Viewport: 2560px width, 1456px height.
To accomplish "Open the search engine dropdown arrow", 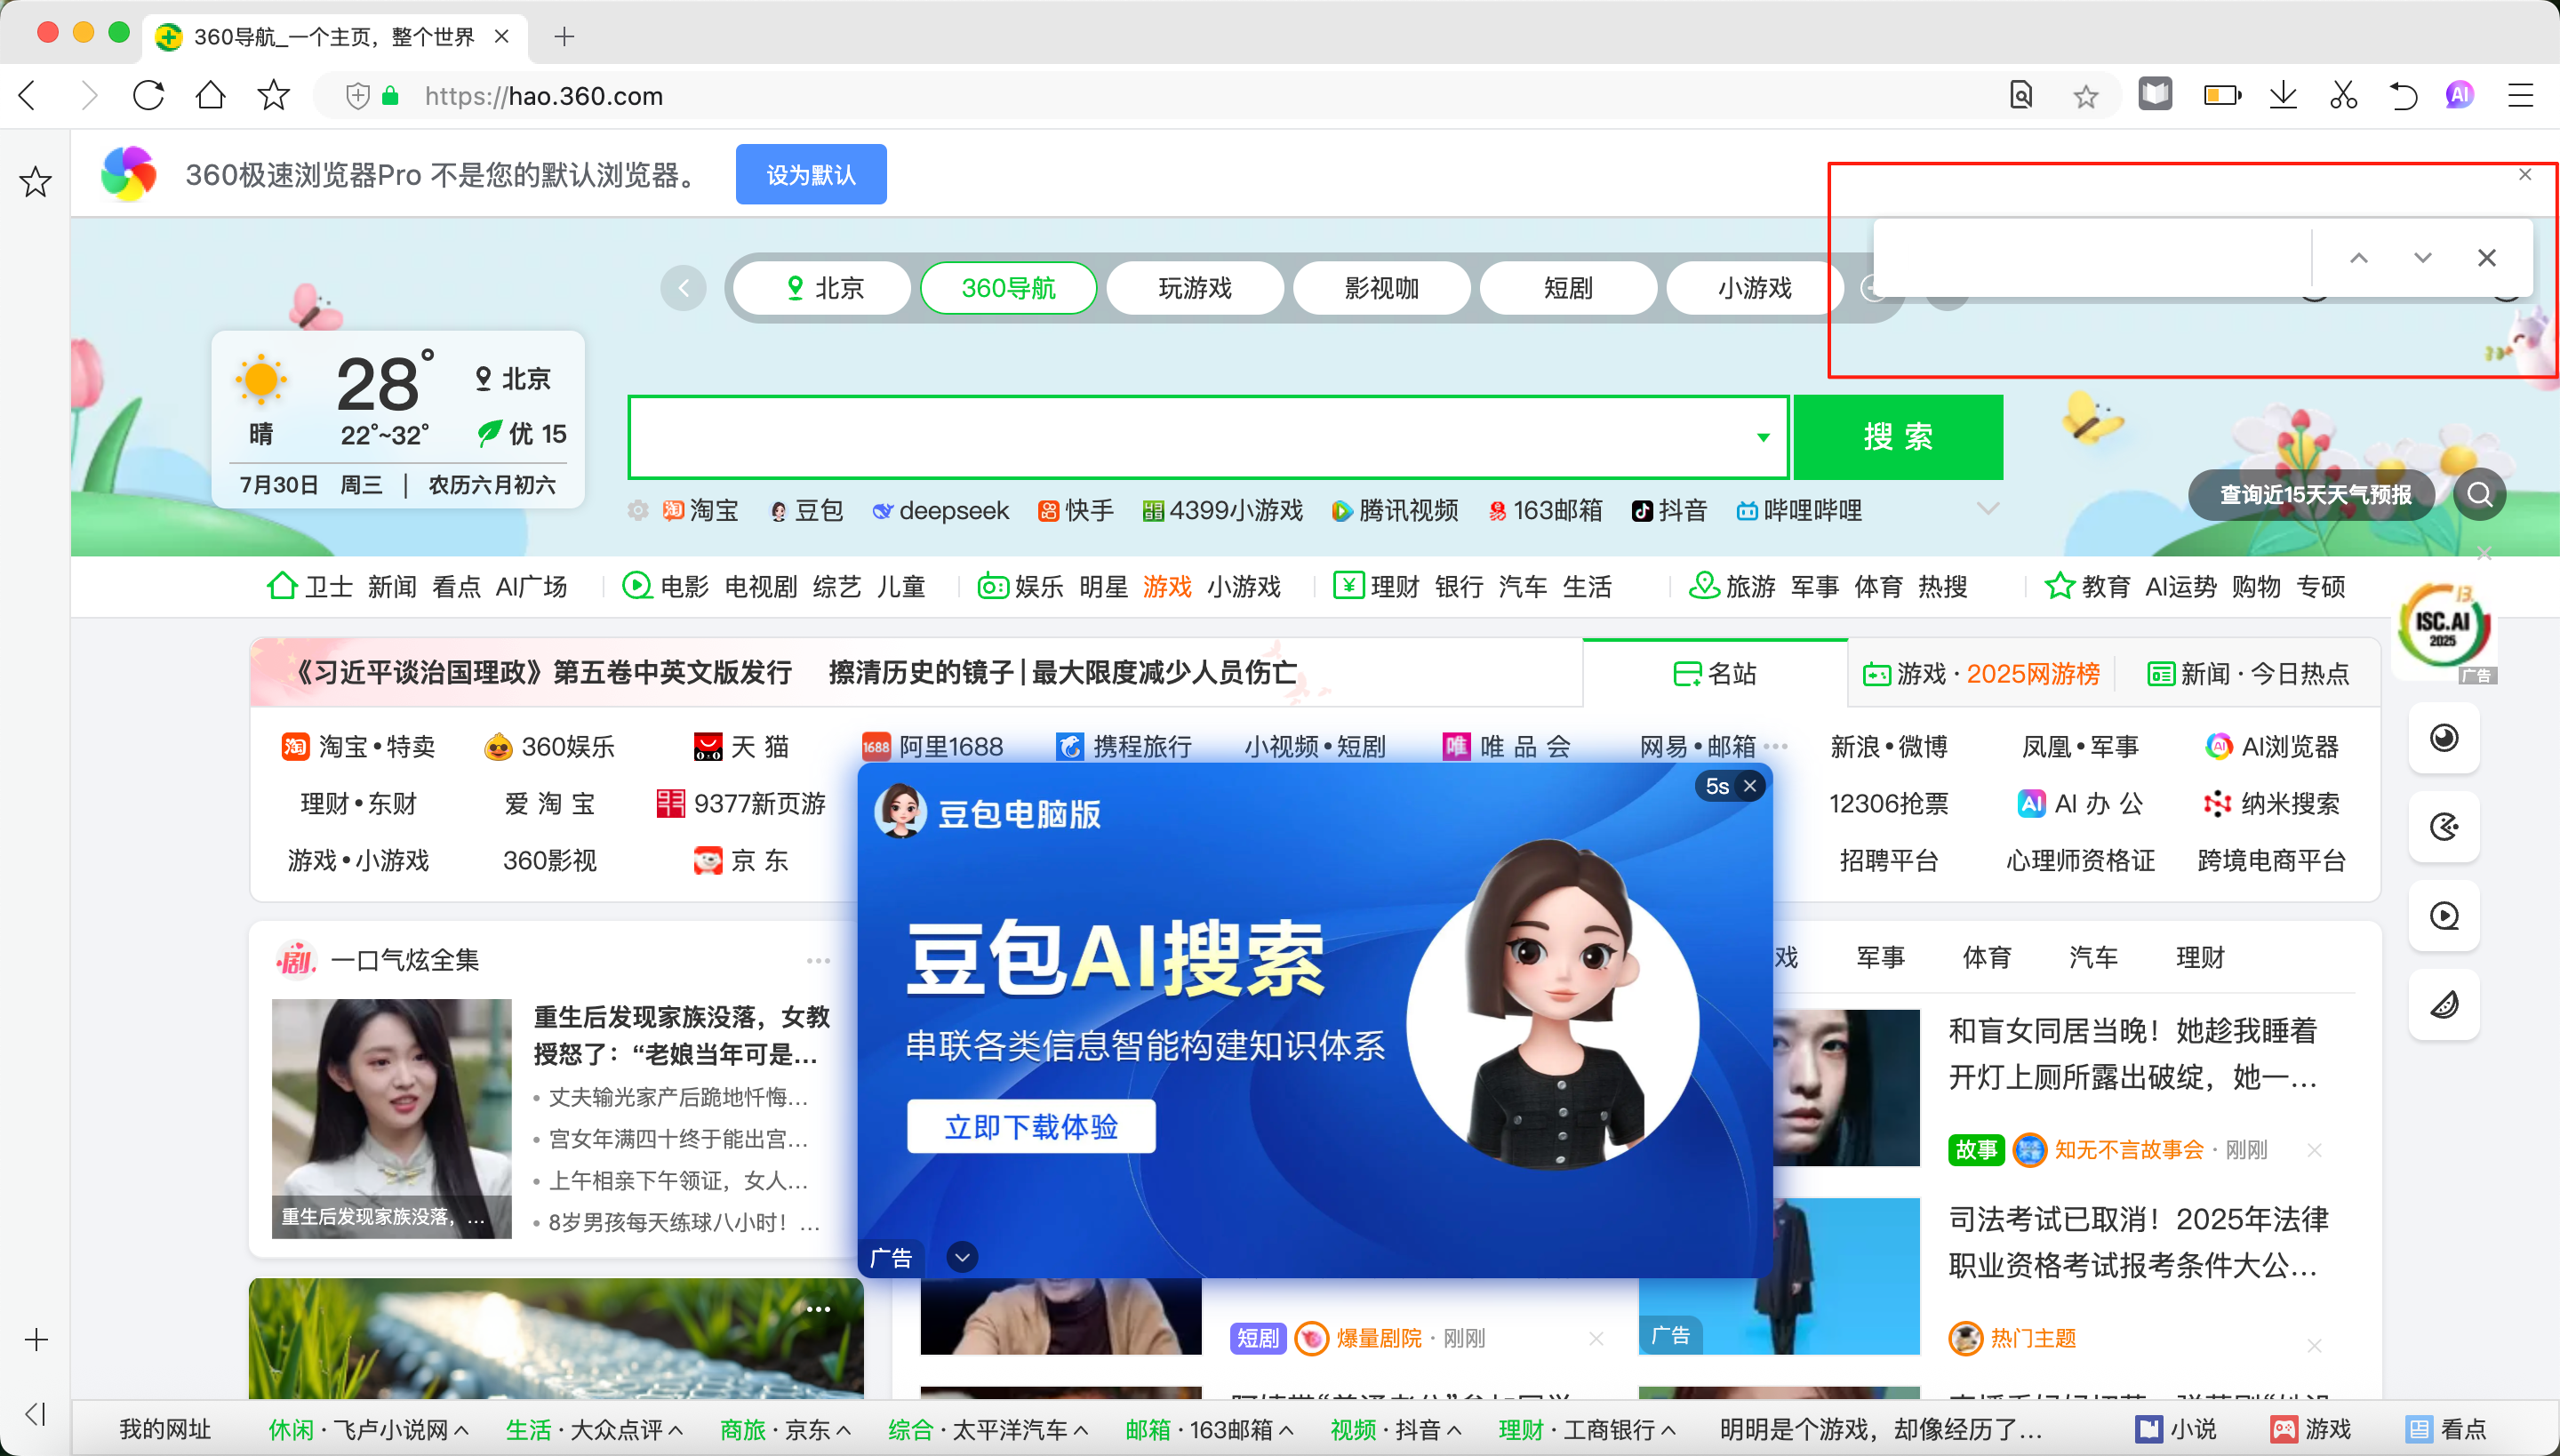I will point(1762,437).
